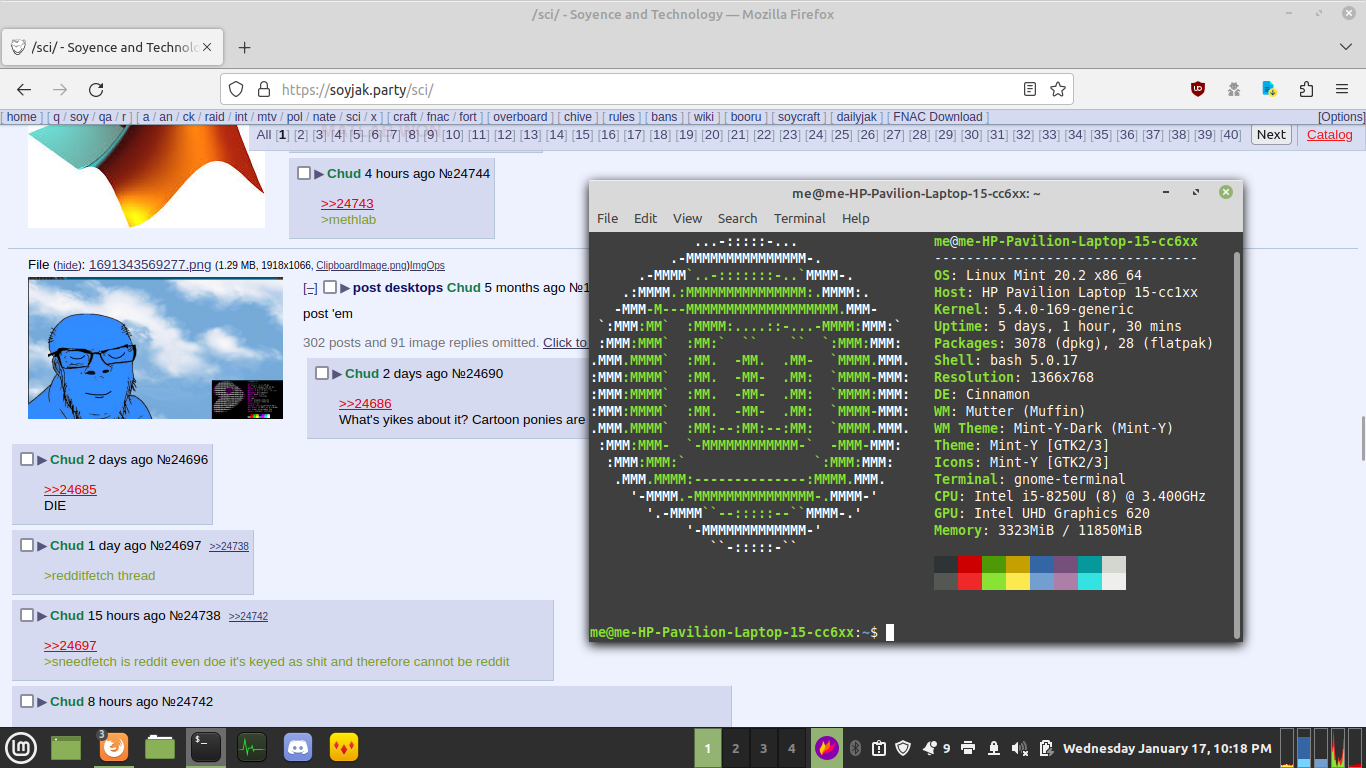1366x768 pixels.
Task: Open the board [Options] link
Action: (1341, 117)
